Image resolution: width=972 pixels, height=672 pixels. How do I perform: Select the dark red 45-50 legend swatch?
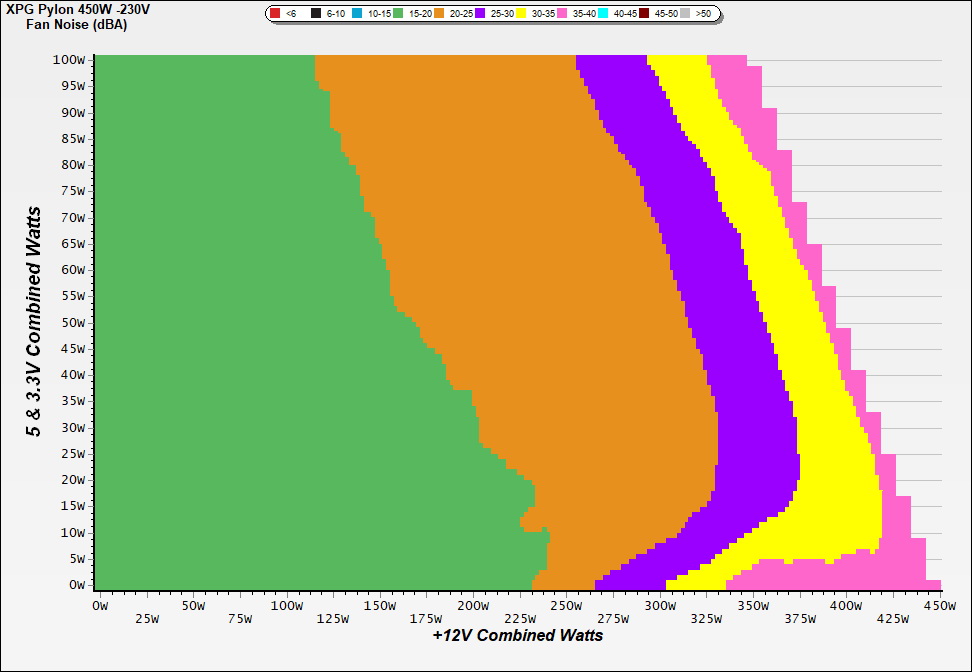click(644, 14)
